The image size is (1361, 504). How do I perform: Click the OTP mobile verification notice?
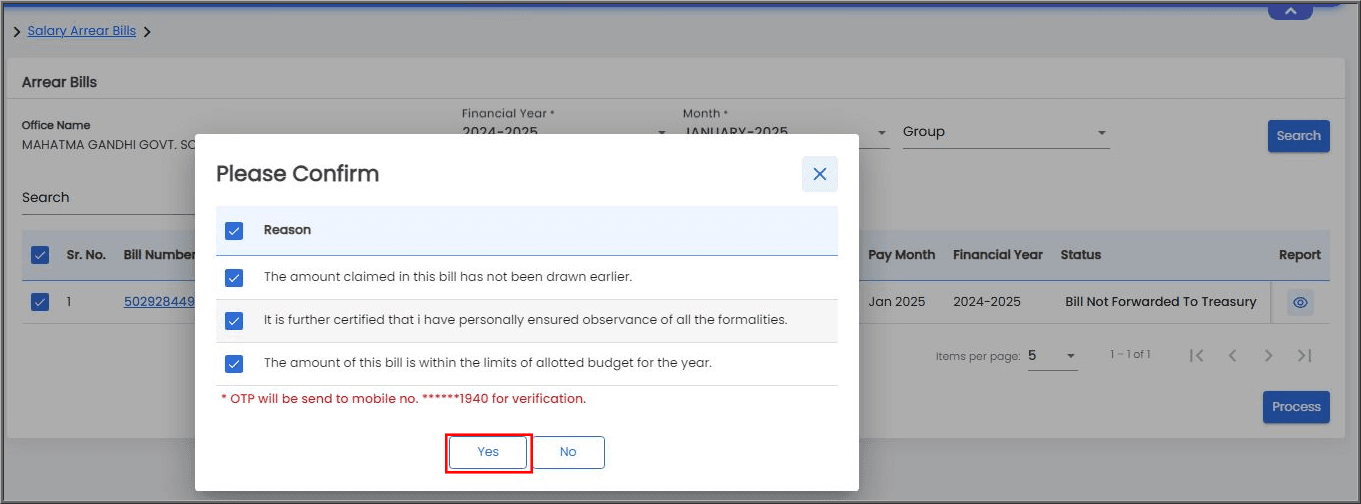[403, 398]
